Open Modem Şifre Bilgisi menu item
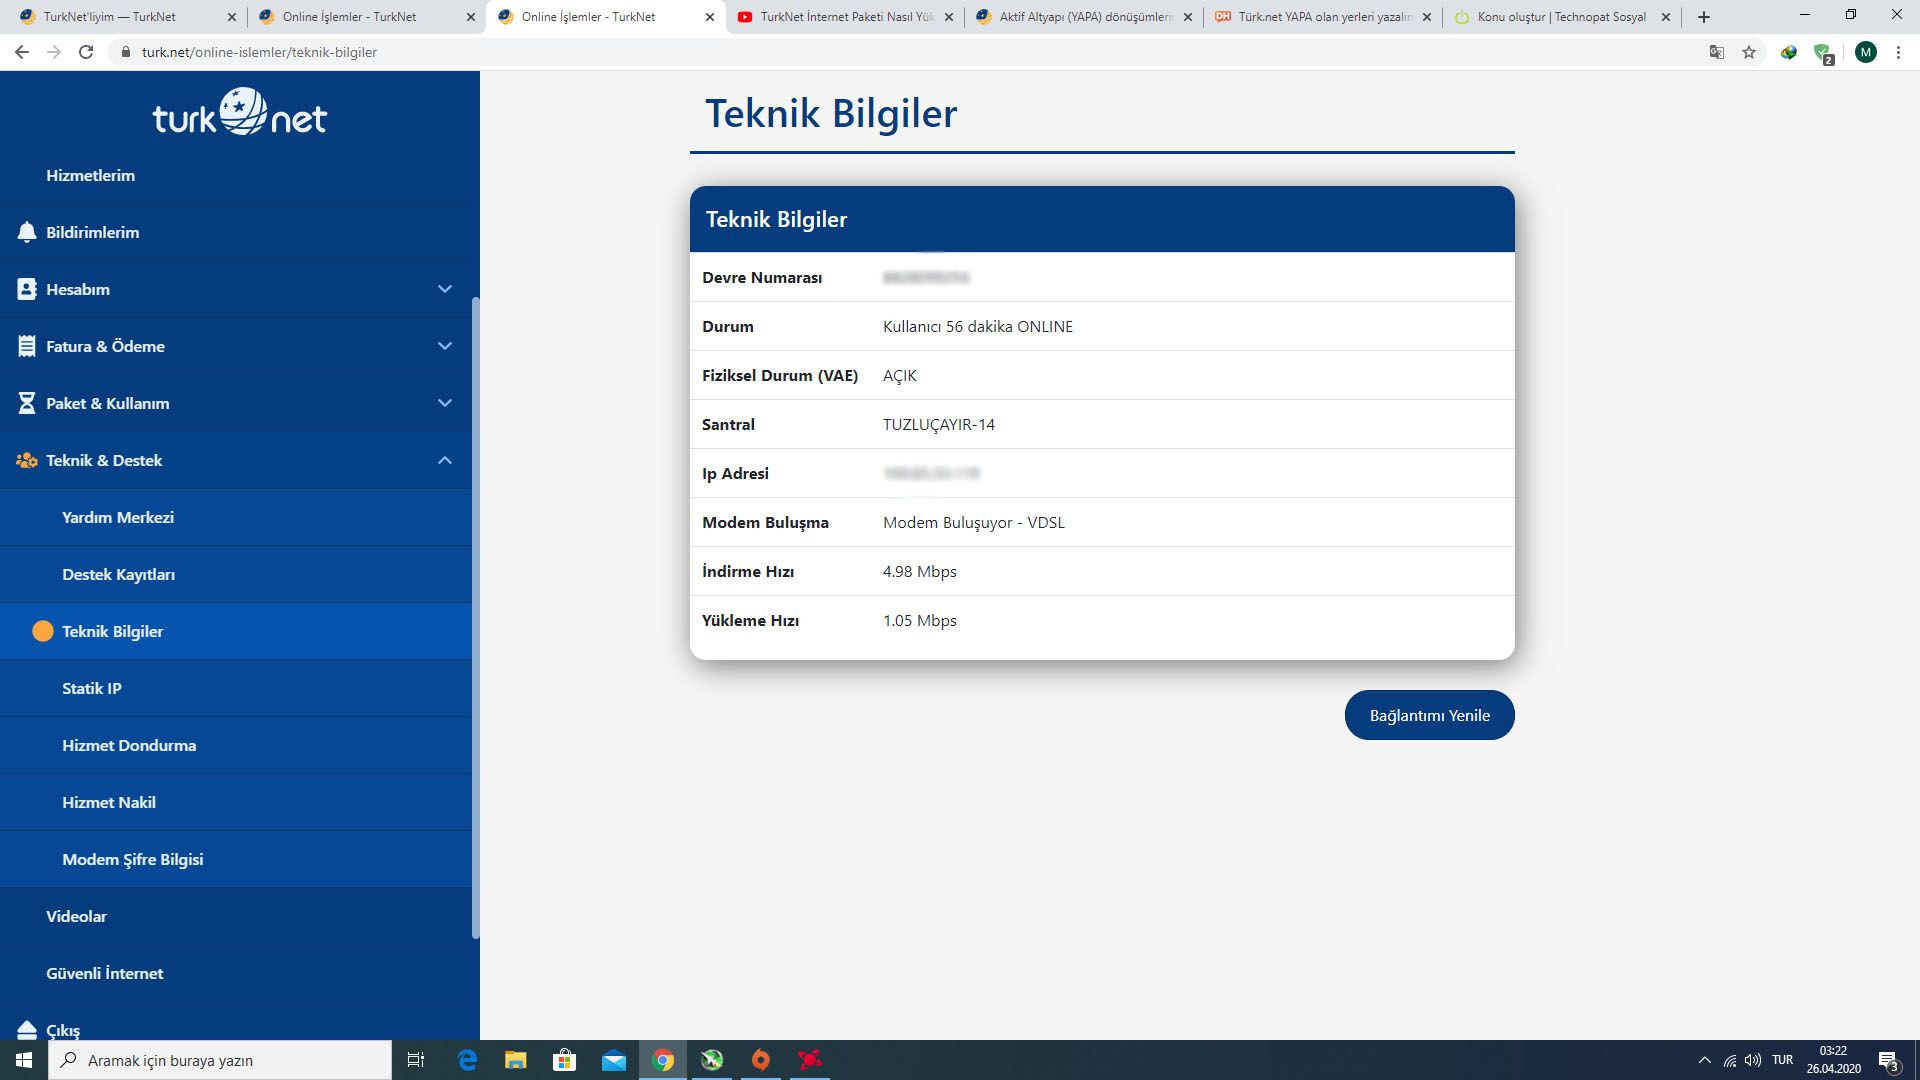The image size is (1920, 1080). pyautogui.click(x=133, y=859)
